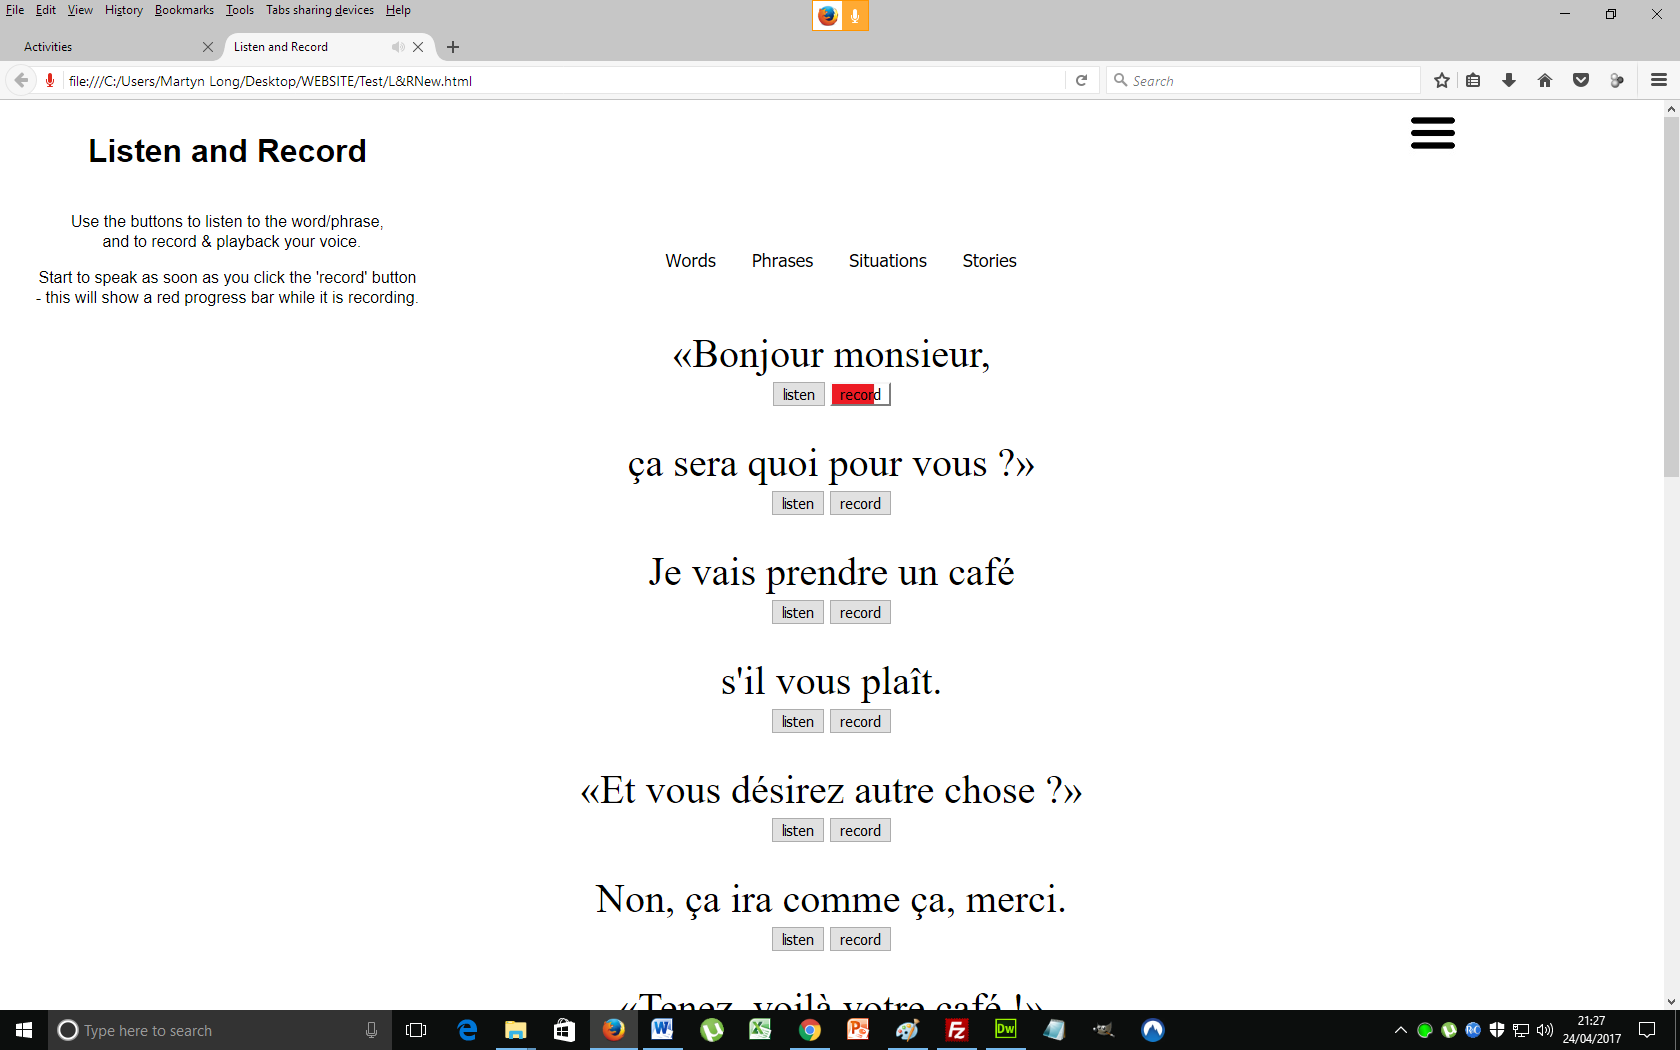Open GIMP from the taskbar

click(1103, 1030)
